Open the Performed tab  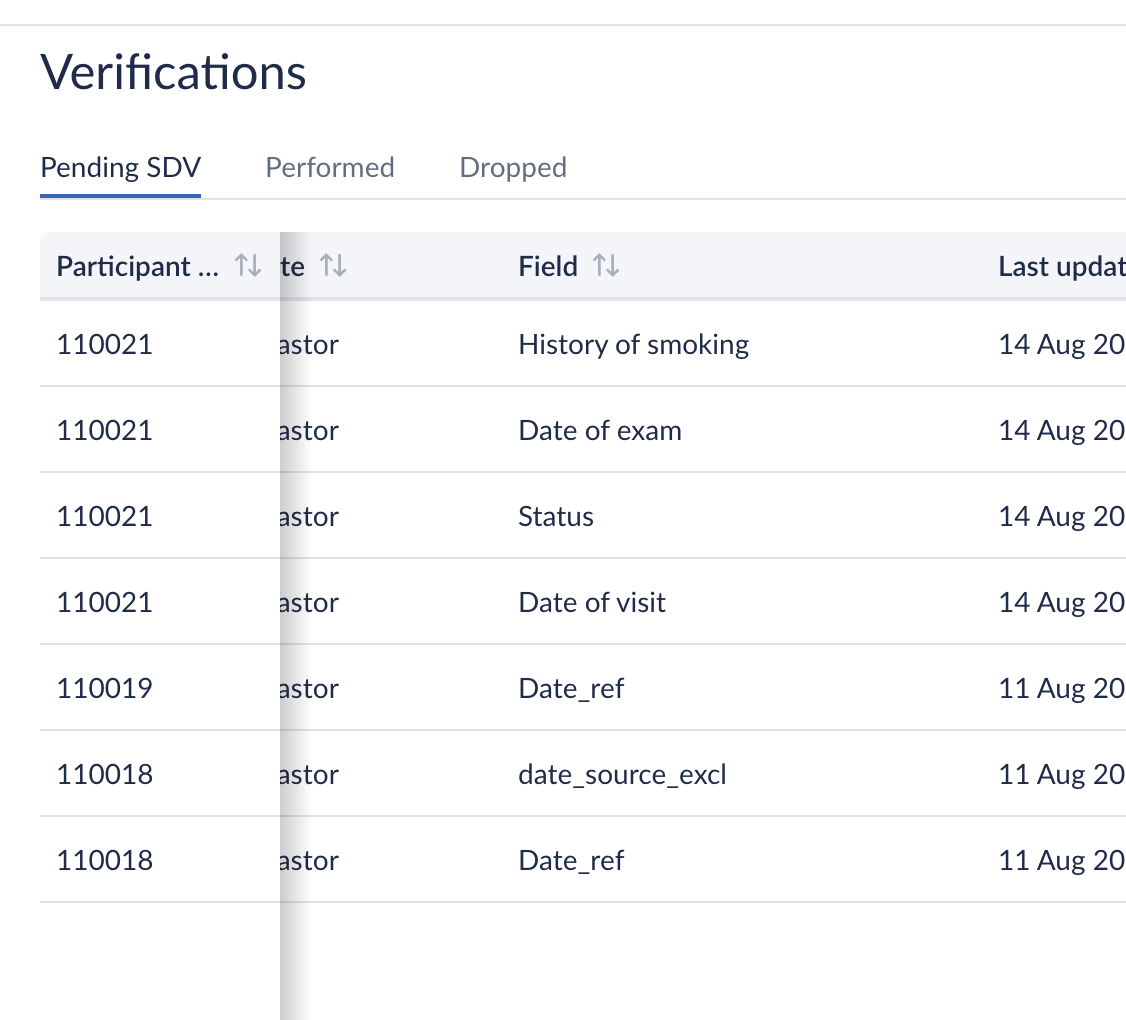coord(329,167)
